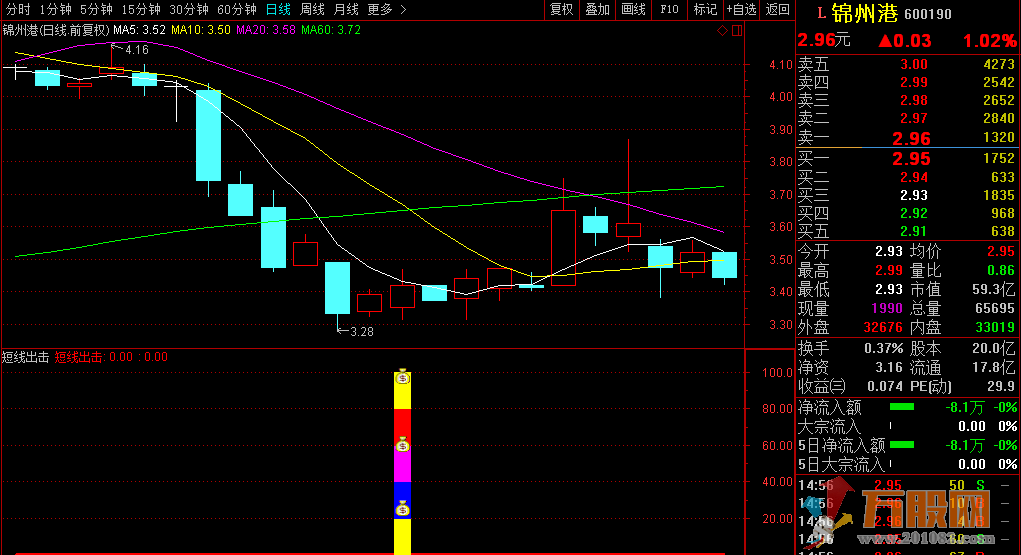This screenshot has height=555, width=1021.
Task: Click the 3.28 low price marker
Action: pos(361,332)
